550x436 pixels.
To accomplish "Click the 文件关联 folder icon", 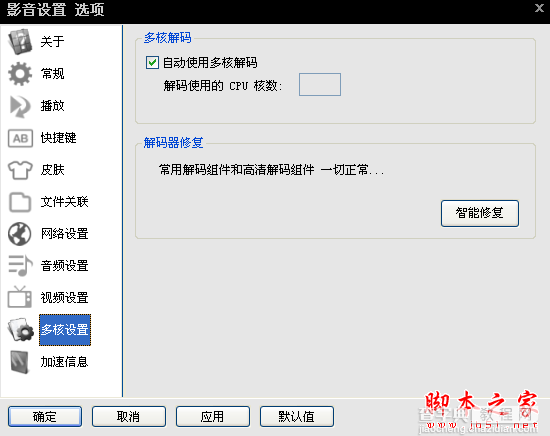I will tap(20, 202).
